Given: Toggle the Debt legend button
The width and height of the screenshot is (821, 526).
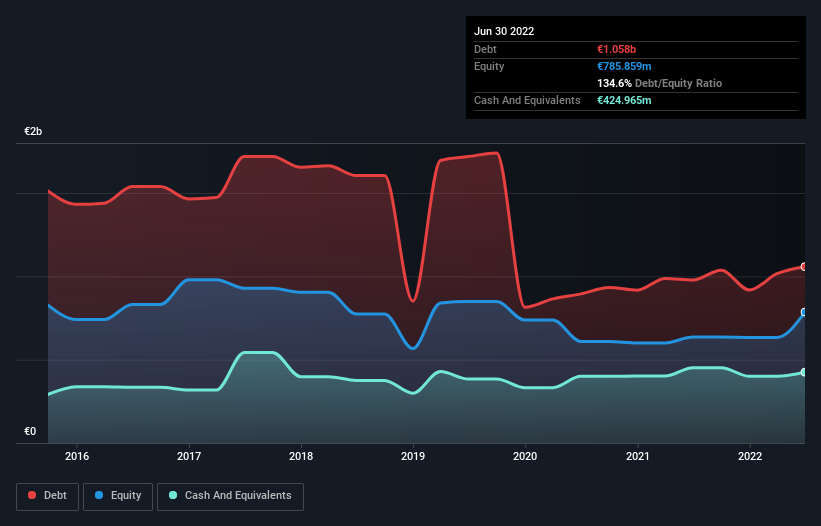Looking at the screenshot, I should (x=48, y=496).
